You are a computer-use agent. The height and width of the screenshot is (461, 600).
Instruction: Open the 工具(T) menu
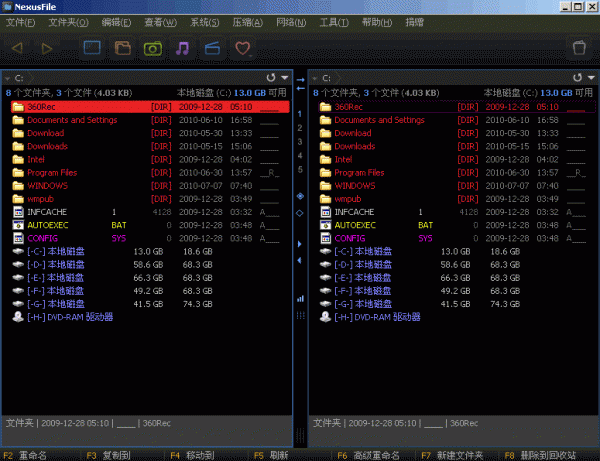tap(334, 23)
